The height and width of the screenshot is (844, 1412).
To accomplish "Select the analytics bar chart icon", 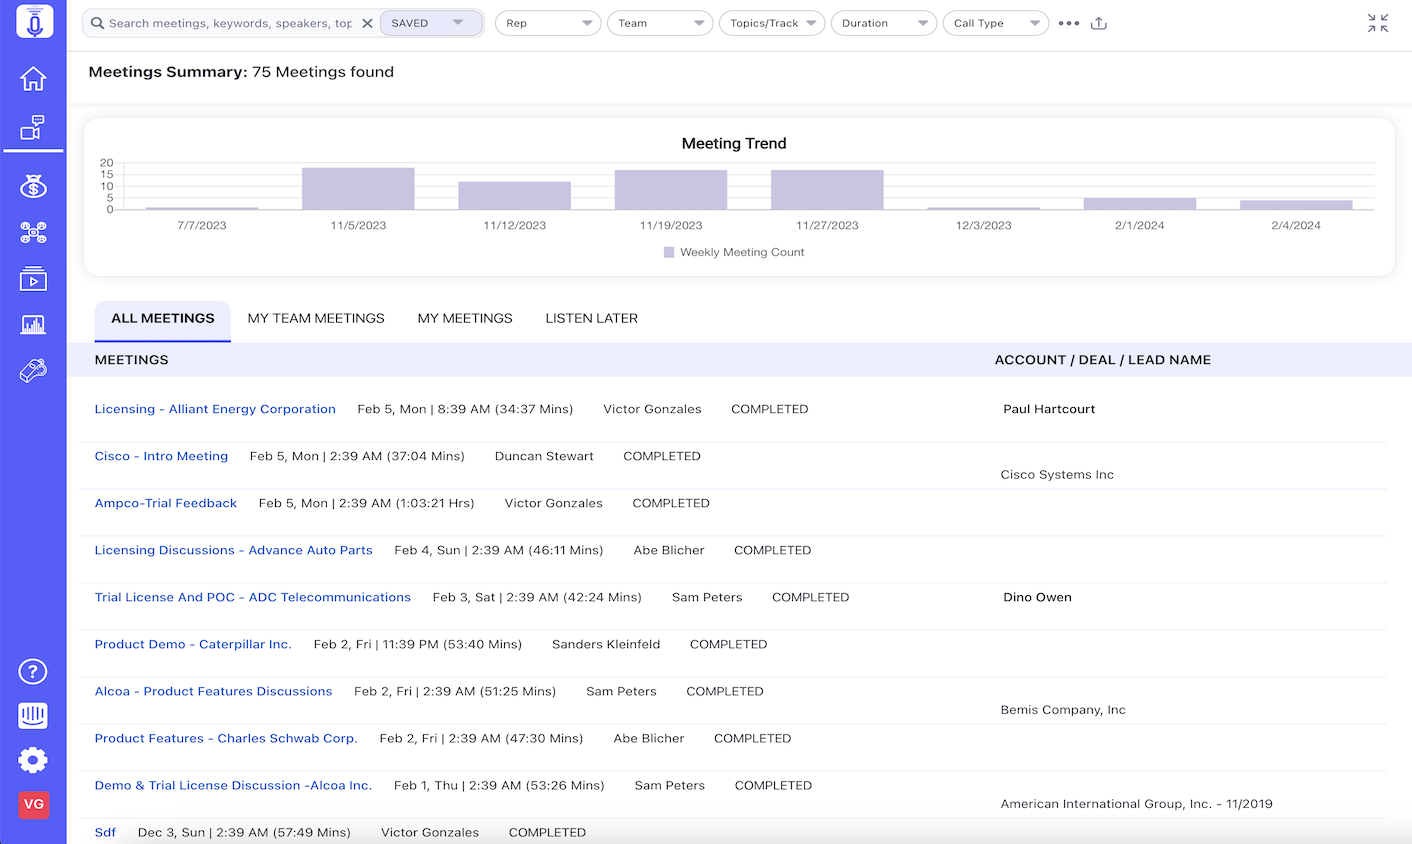I will 33,324.
